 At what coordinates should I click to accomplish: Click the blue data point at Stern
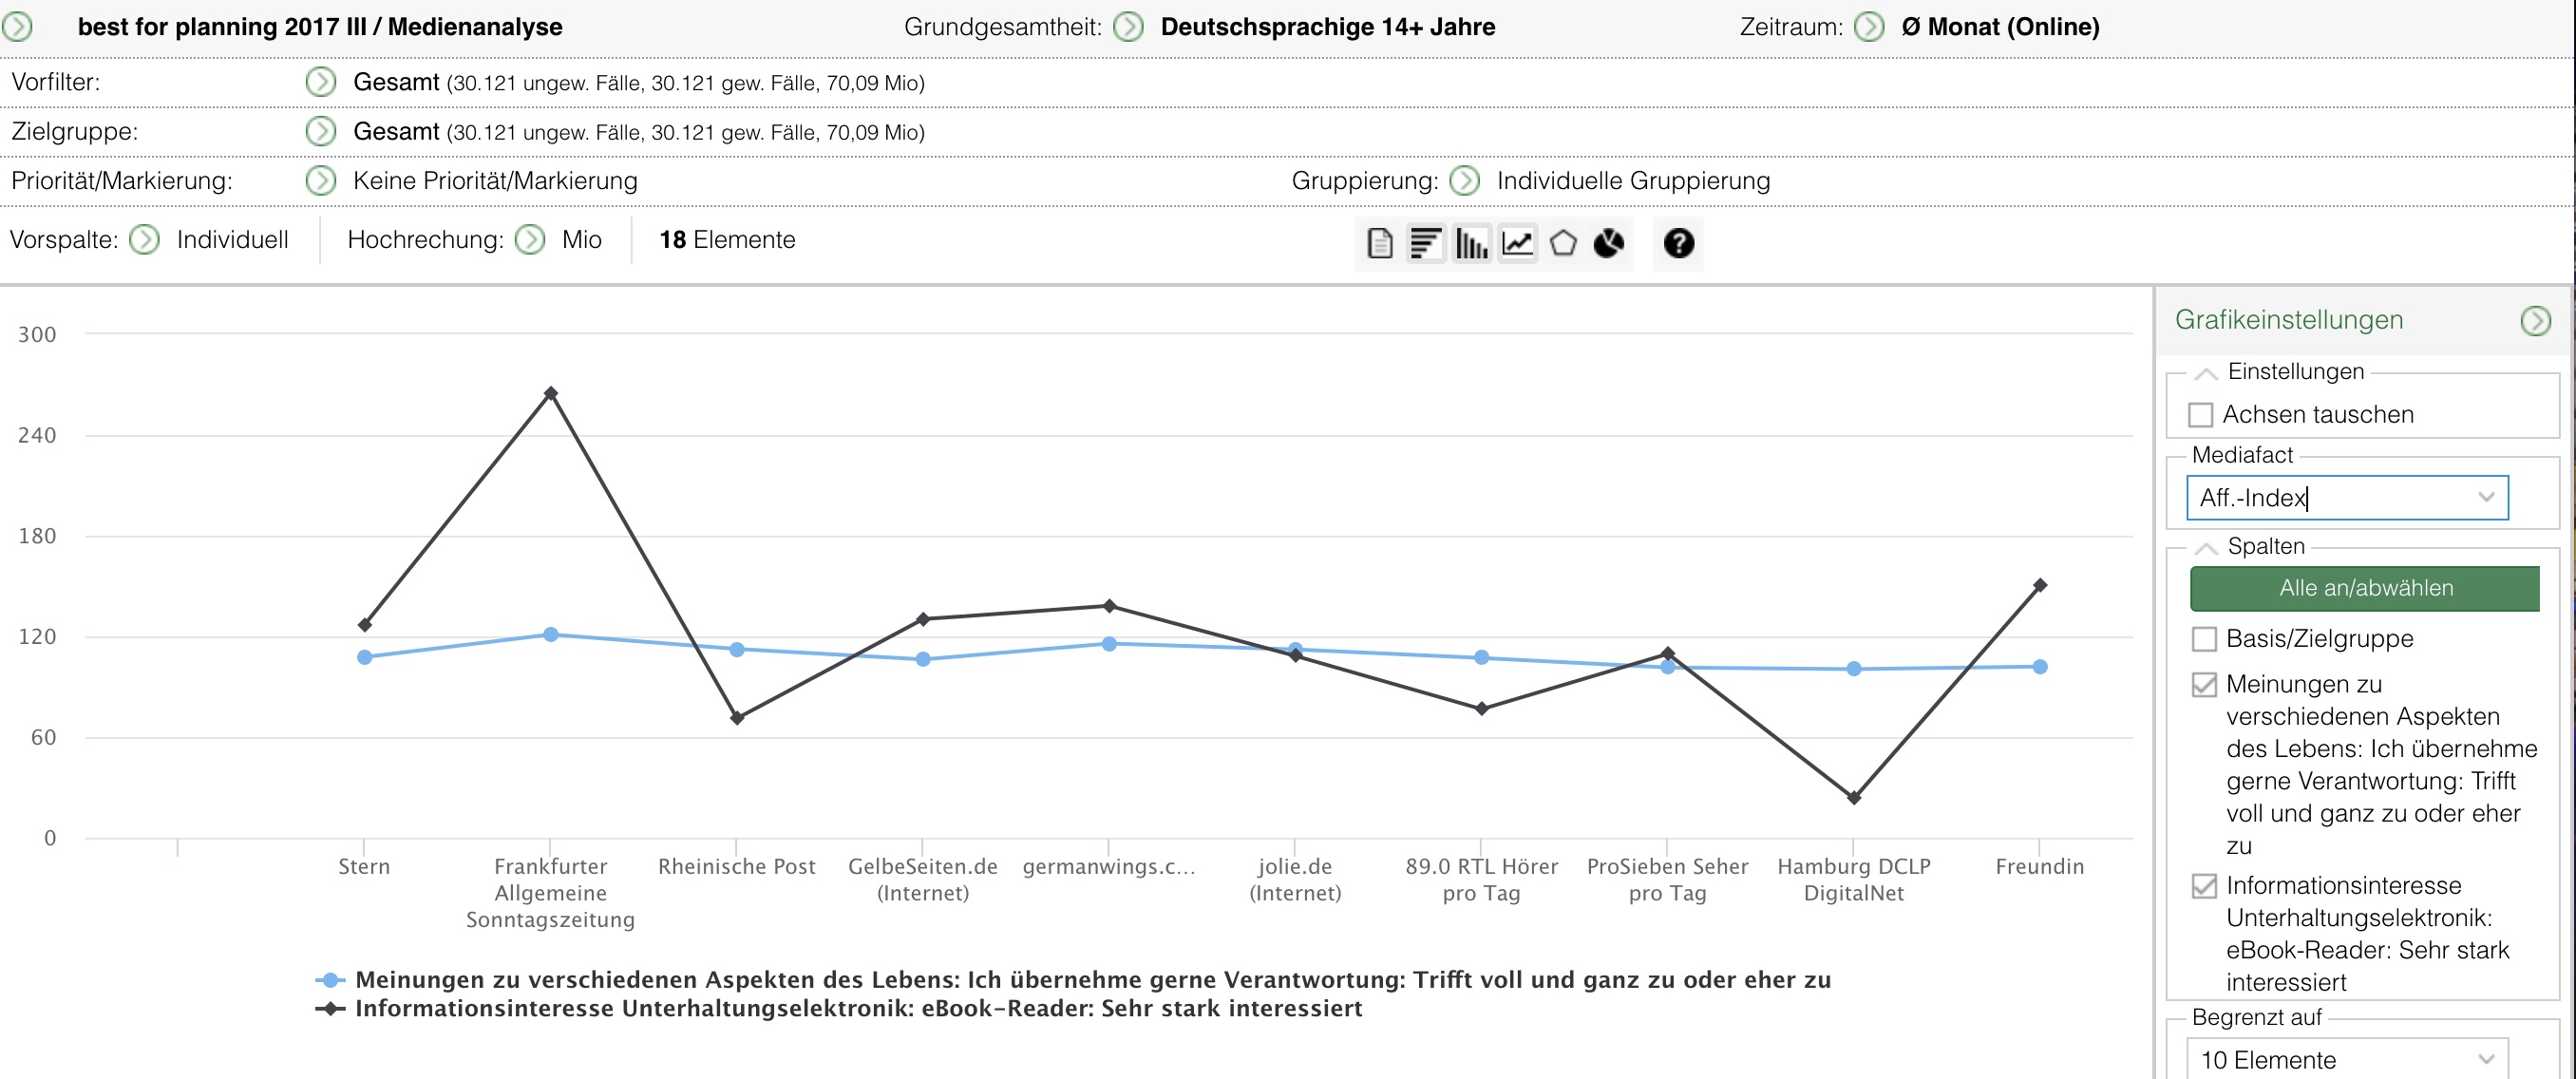[365, 657]
